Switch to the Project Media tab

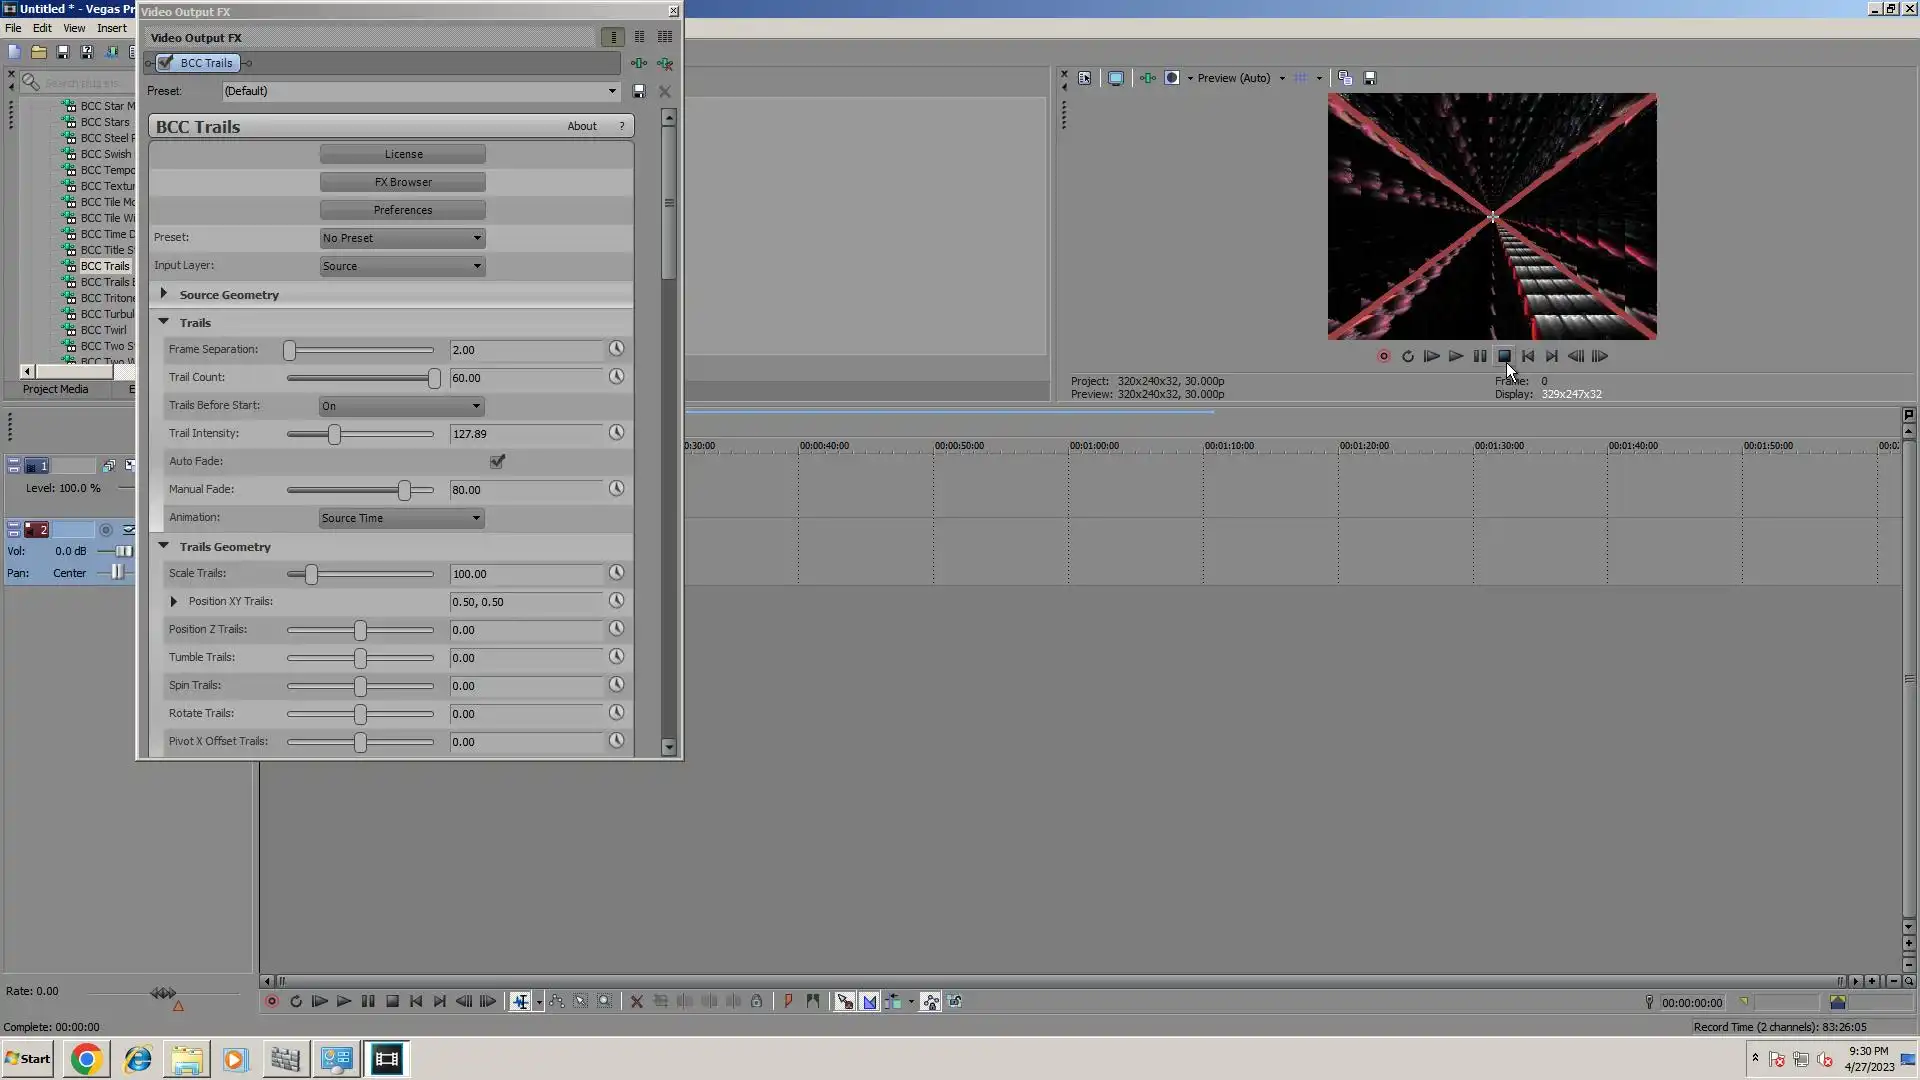point(56,389)
